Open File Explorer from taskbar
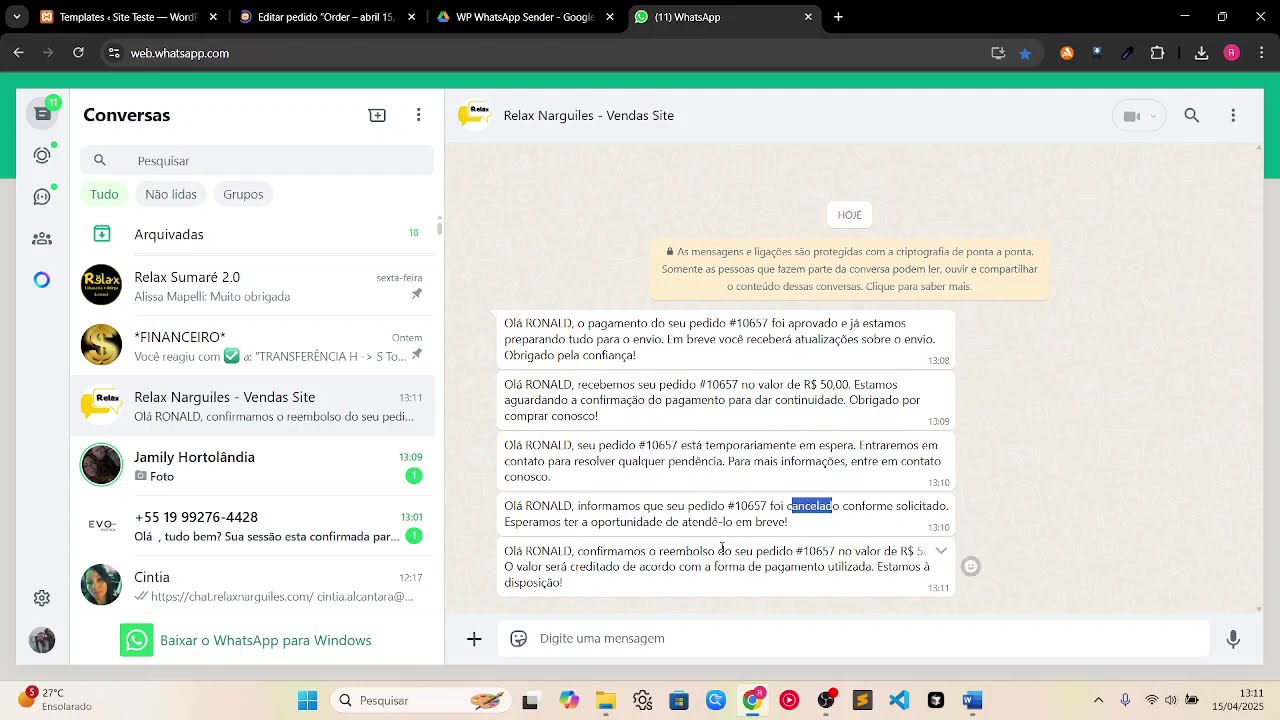This screenshot has width=1280, height=720. click(x=605, y=700)
